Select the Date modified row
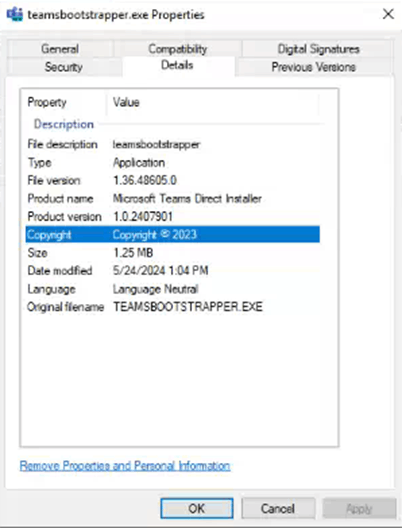 pos(173,270)
